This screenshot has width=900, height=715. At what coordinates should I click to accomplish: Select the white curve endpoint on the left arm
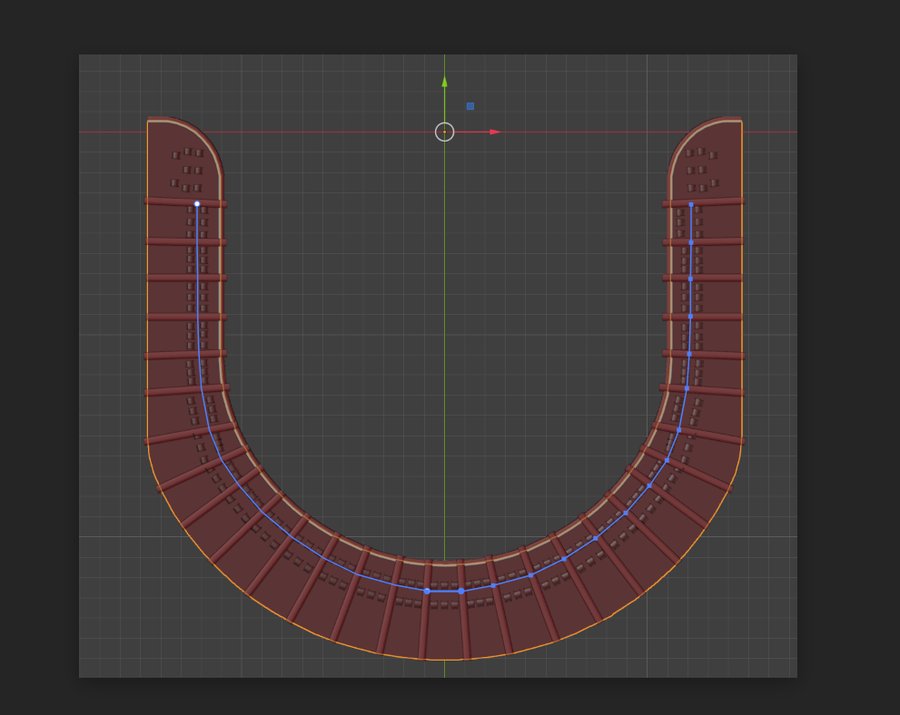tap(197, 204)
